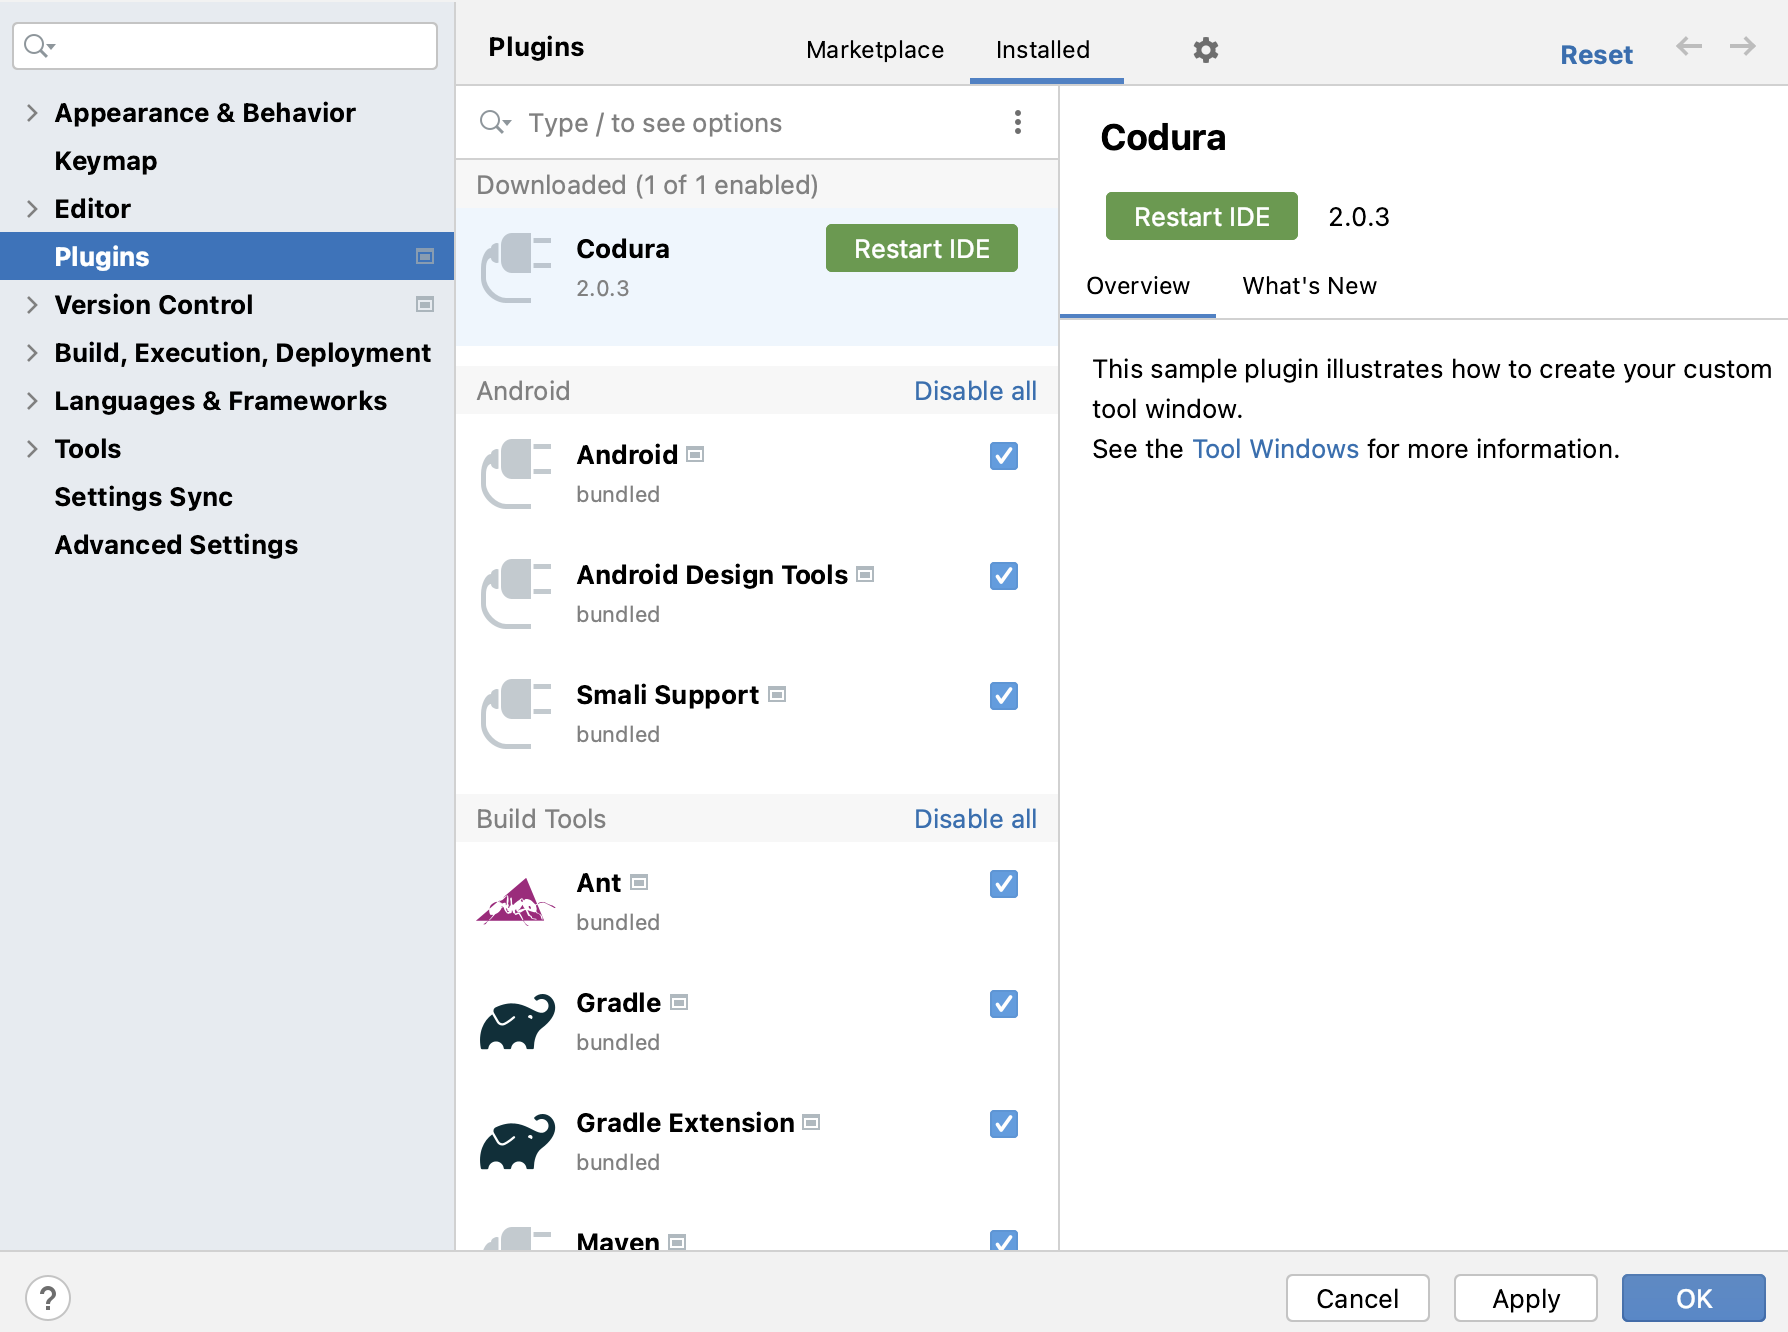Confirm with the OK button

coord(1694,1298)
